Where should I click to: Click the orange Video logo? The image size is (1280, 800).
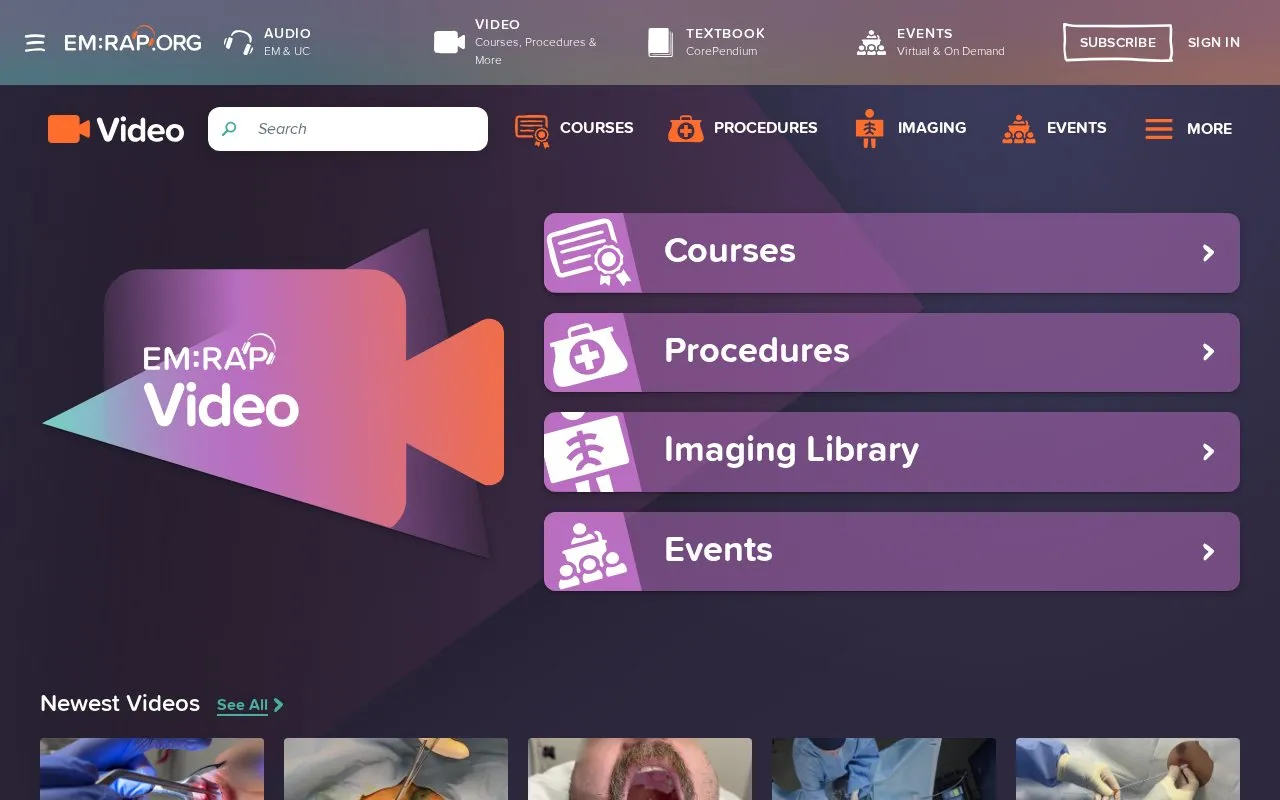click(116, 129)
